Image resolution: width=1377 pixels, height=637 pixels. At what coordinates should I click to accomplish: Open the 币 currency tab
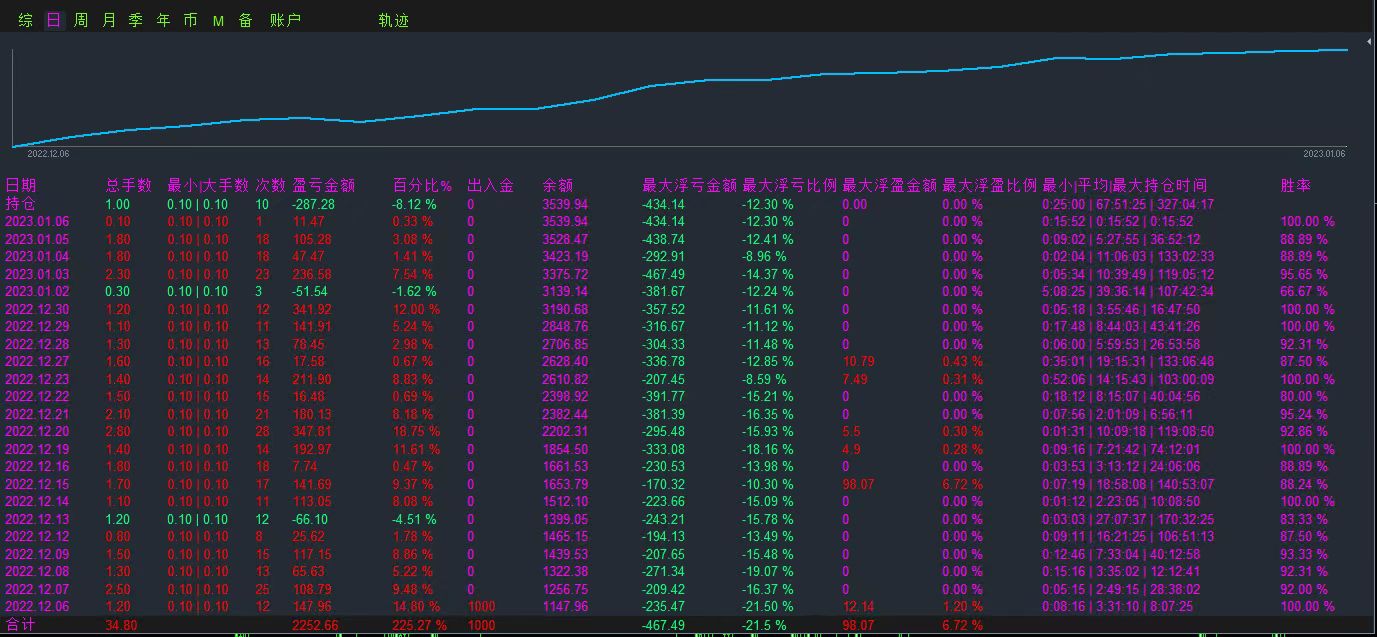[191, 20]
